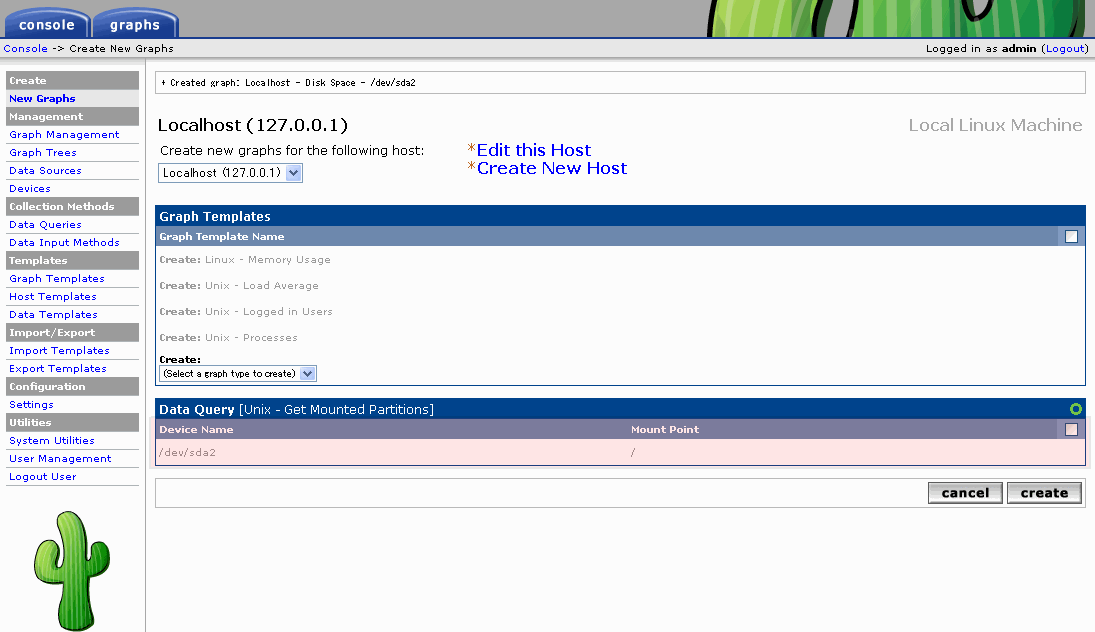Viewport: 1095px width, 632px height.
Task: Open Settings under Configuration
Action: point(31,405)
